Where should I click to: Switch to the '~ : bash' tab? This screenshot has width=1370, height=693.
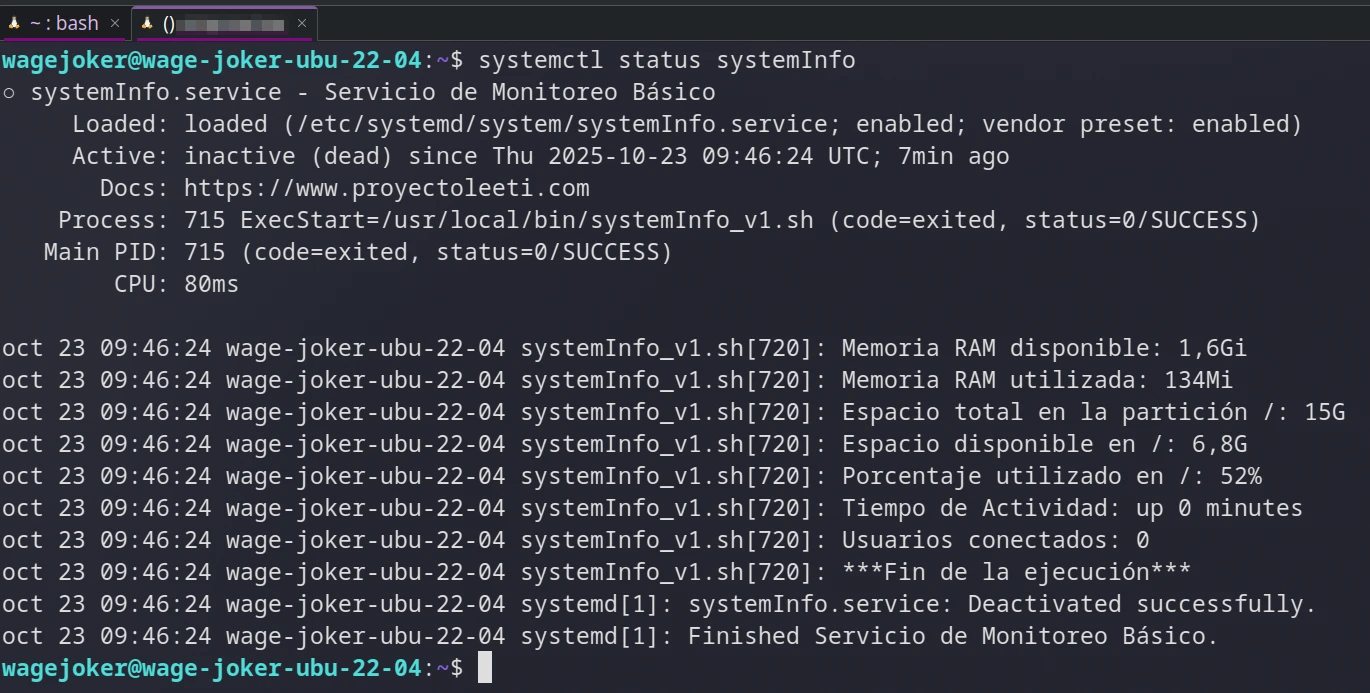(64, 22)
